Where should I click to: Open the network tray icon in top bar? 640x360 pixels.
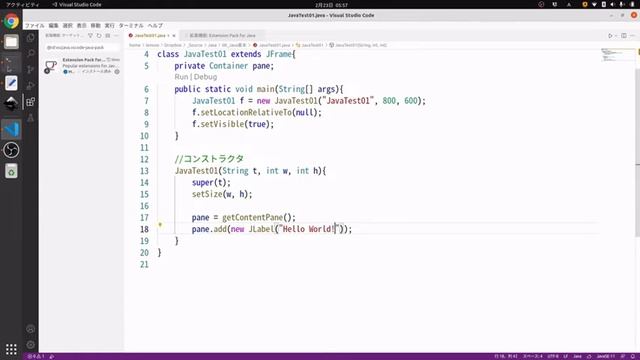[x=594, y=4]
